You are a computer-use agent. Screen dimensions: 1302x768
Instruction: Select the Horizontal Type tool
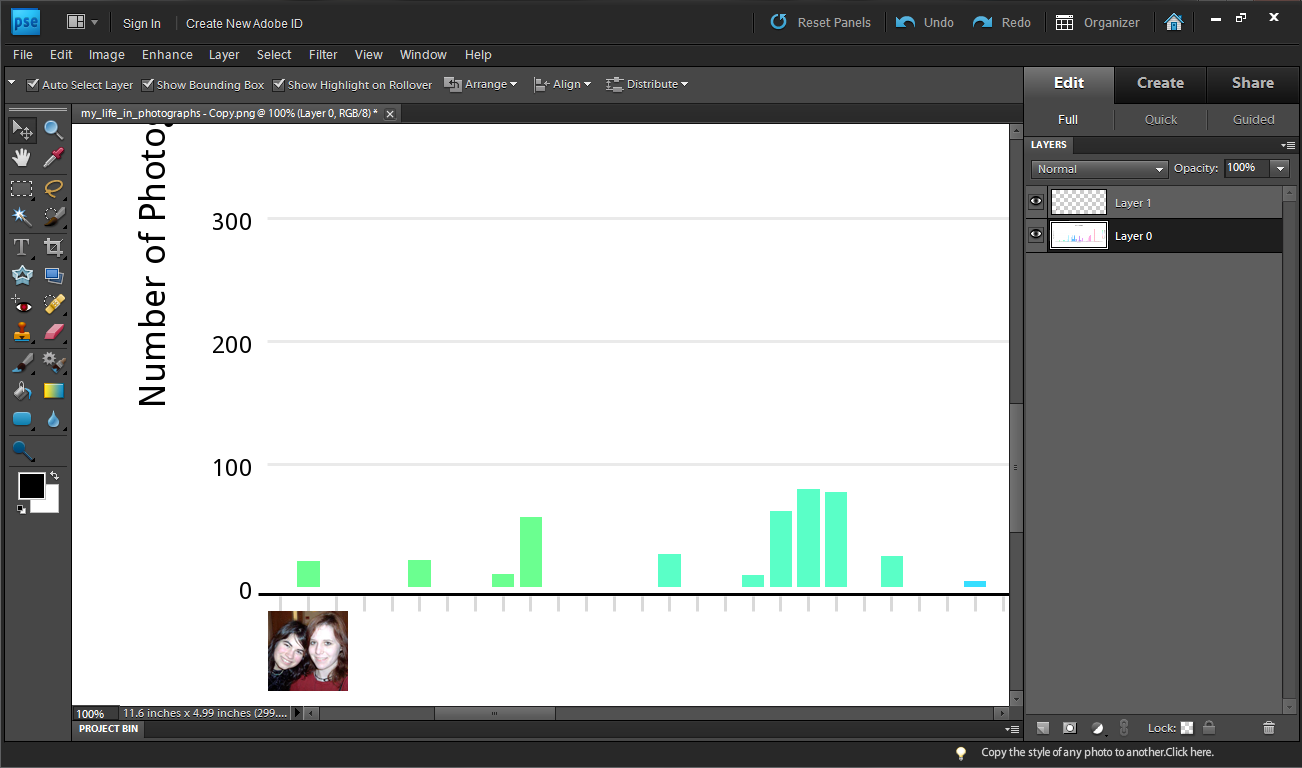[x=22, y=247]
